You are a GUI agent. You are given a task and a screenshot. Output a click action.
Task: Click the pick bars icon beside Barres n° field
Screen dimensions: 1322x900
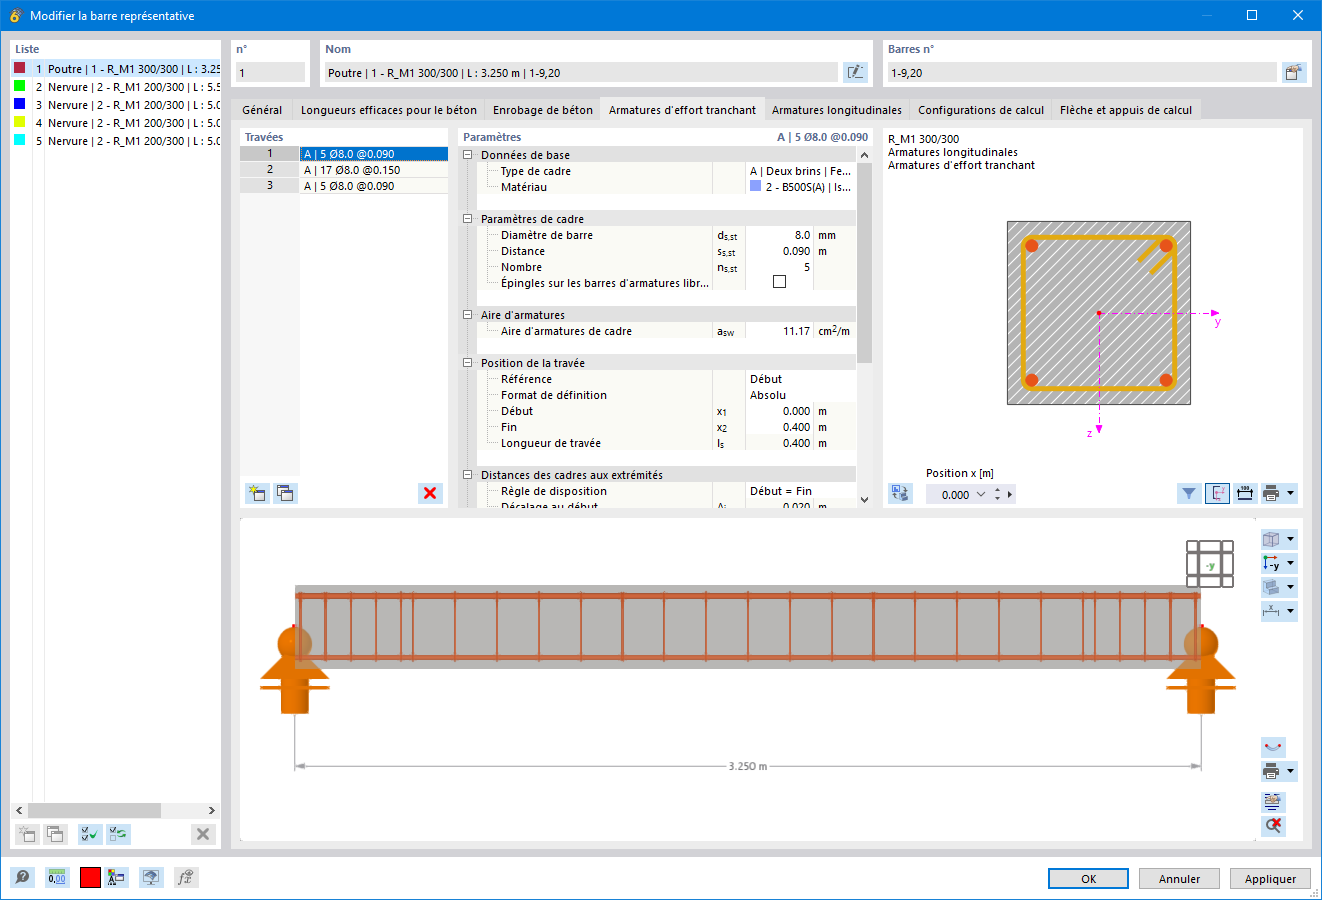click(x=1294, y=72)
